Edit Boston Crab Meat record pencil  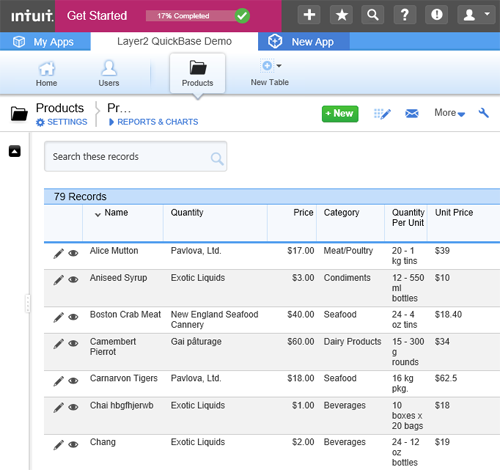point(58,317)
